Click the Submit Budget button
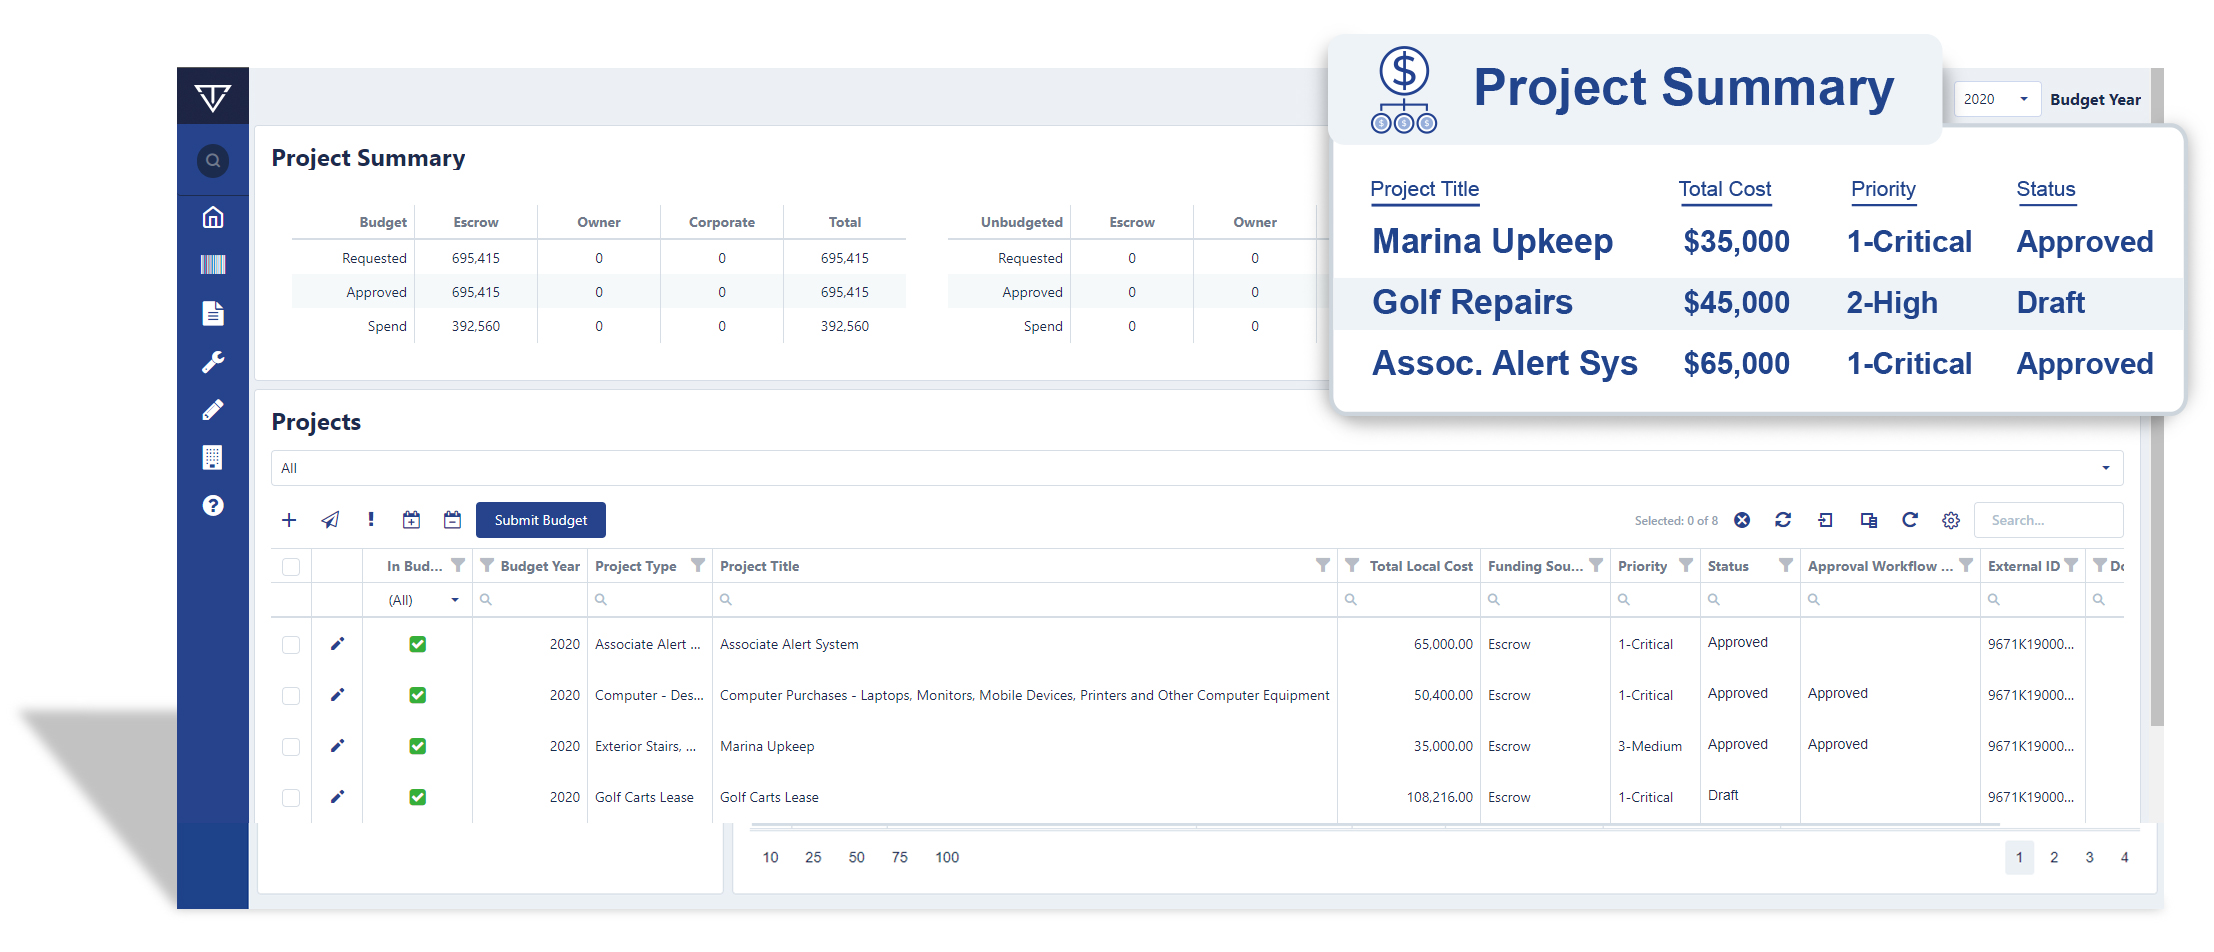 [540, 520]
